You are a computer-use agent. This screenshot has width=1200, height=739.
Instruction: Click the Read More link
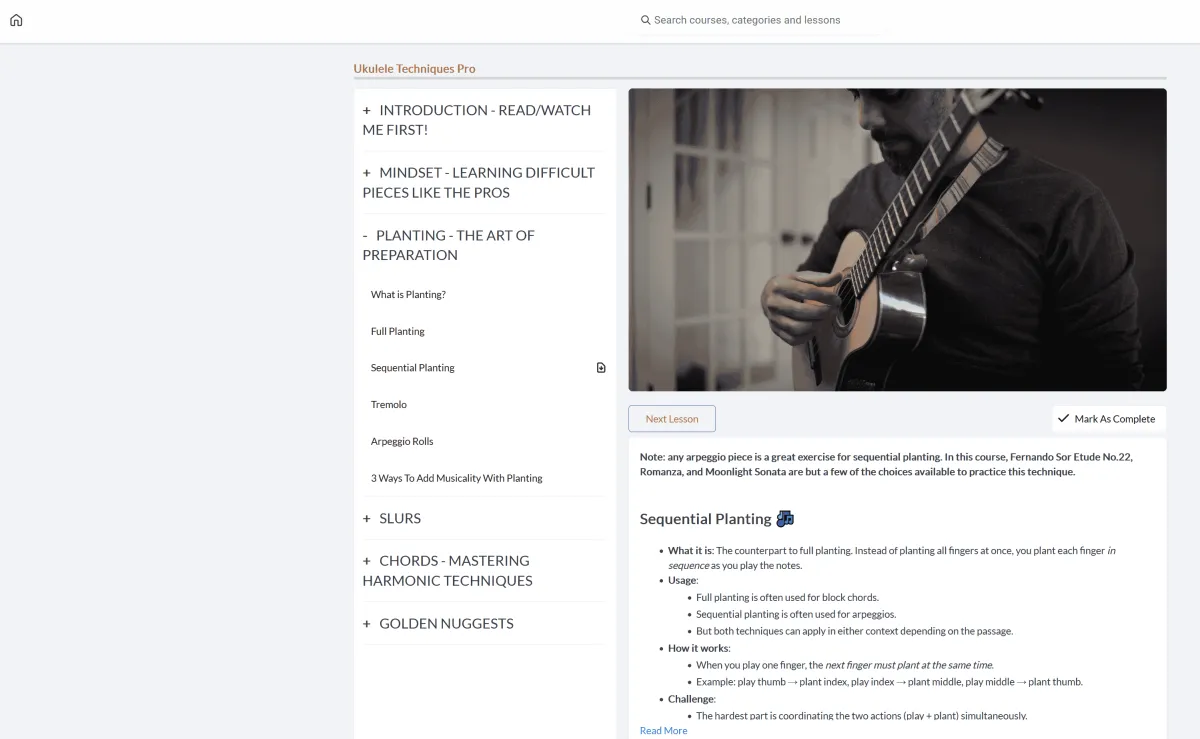click(x=664, y=731)
